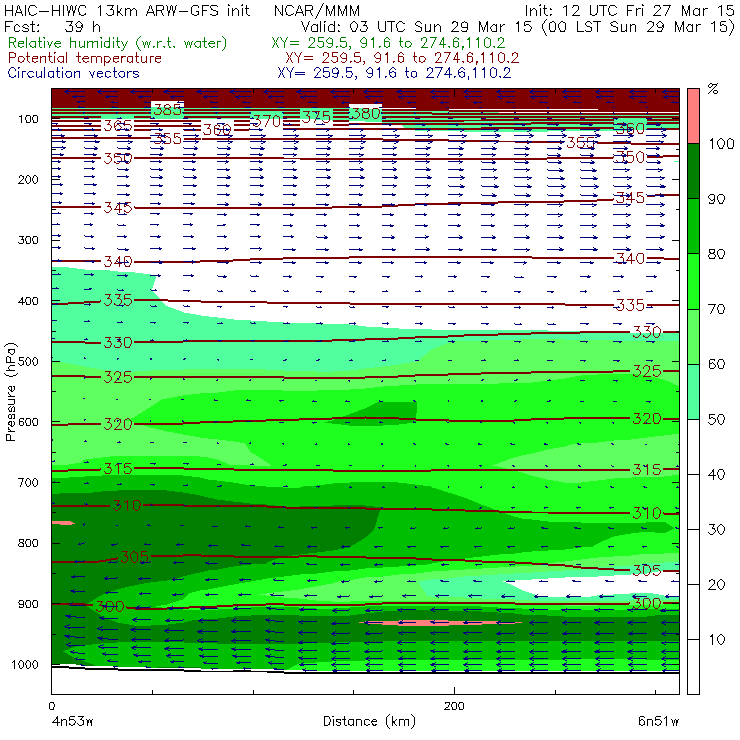Click the 60–70% light green colorbar segment
The width and height of the screenshot is (740, 740).
pos(693,336)
